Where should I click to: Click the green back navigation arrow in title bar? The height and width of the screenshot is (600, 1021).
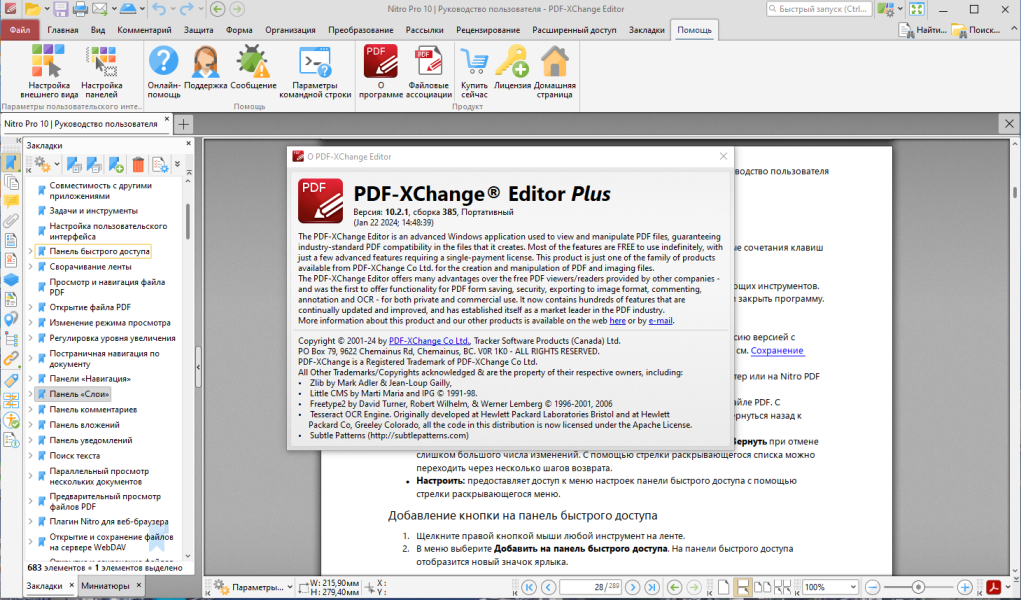point(218,9)
